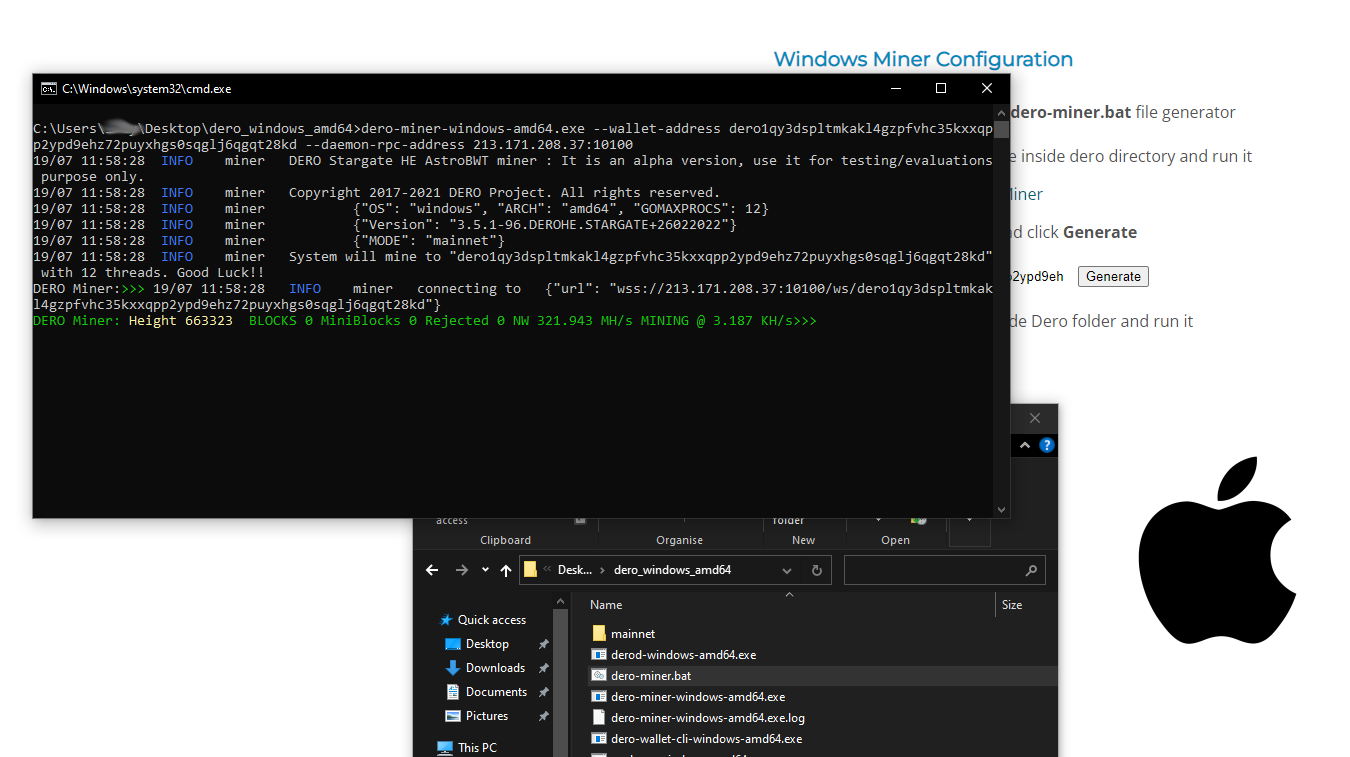This screenshot has width=1350, height=757.
Task: Click the pin icon beside Desktop
Action: click(544, 644)
